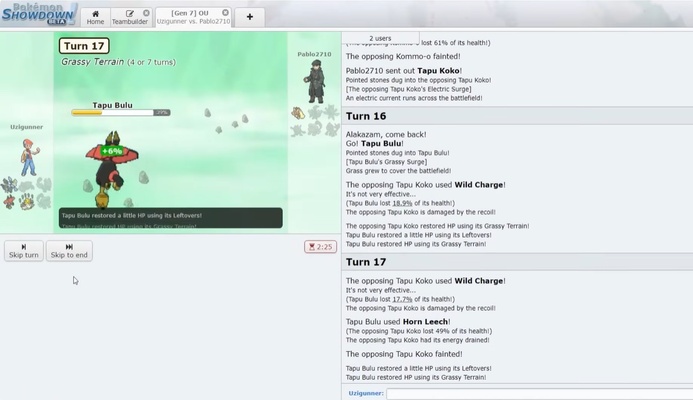Click the Turn 17 indicator badge

pos(84,46)
